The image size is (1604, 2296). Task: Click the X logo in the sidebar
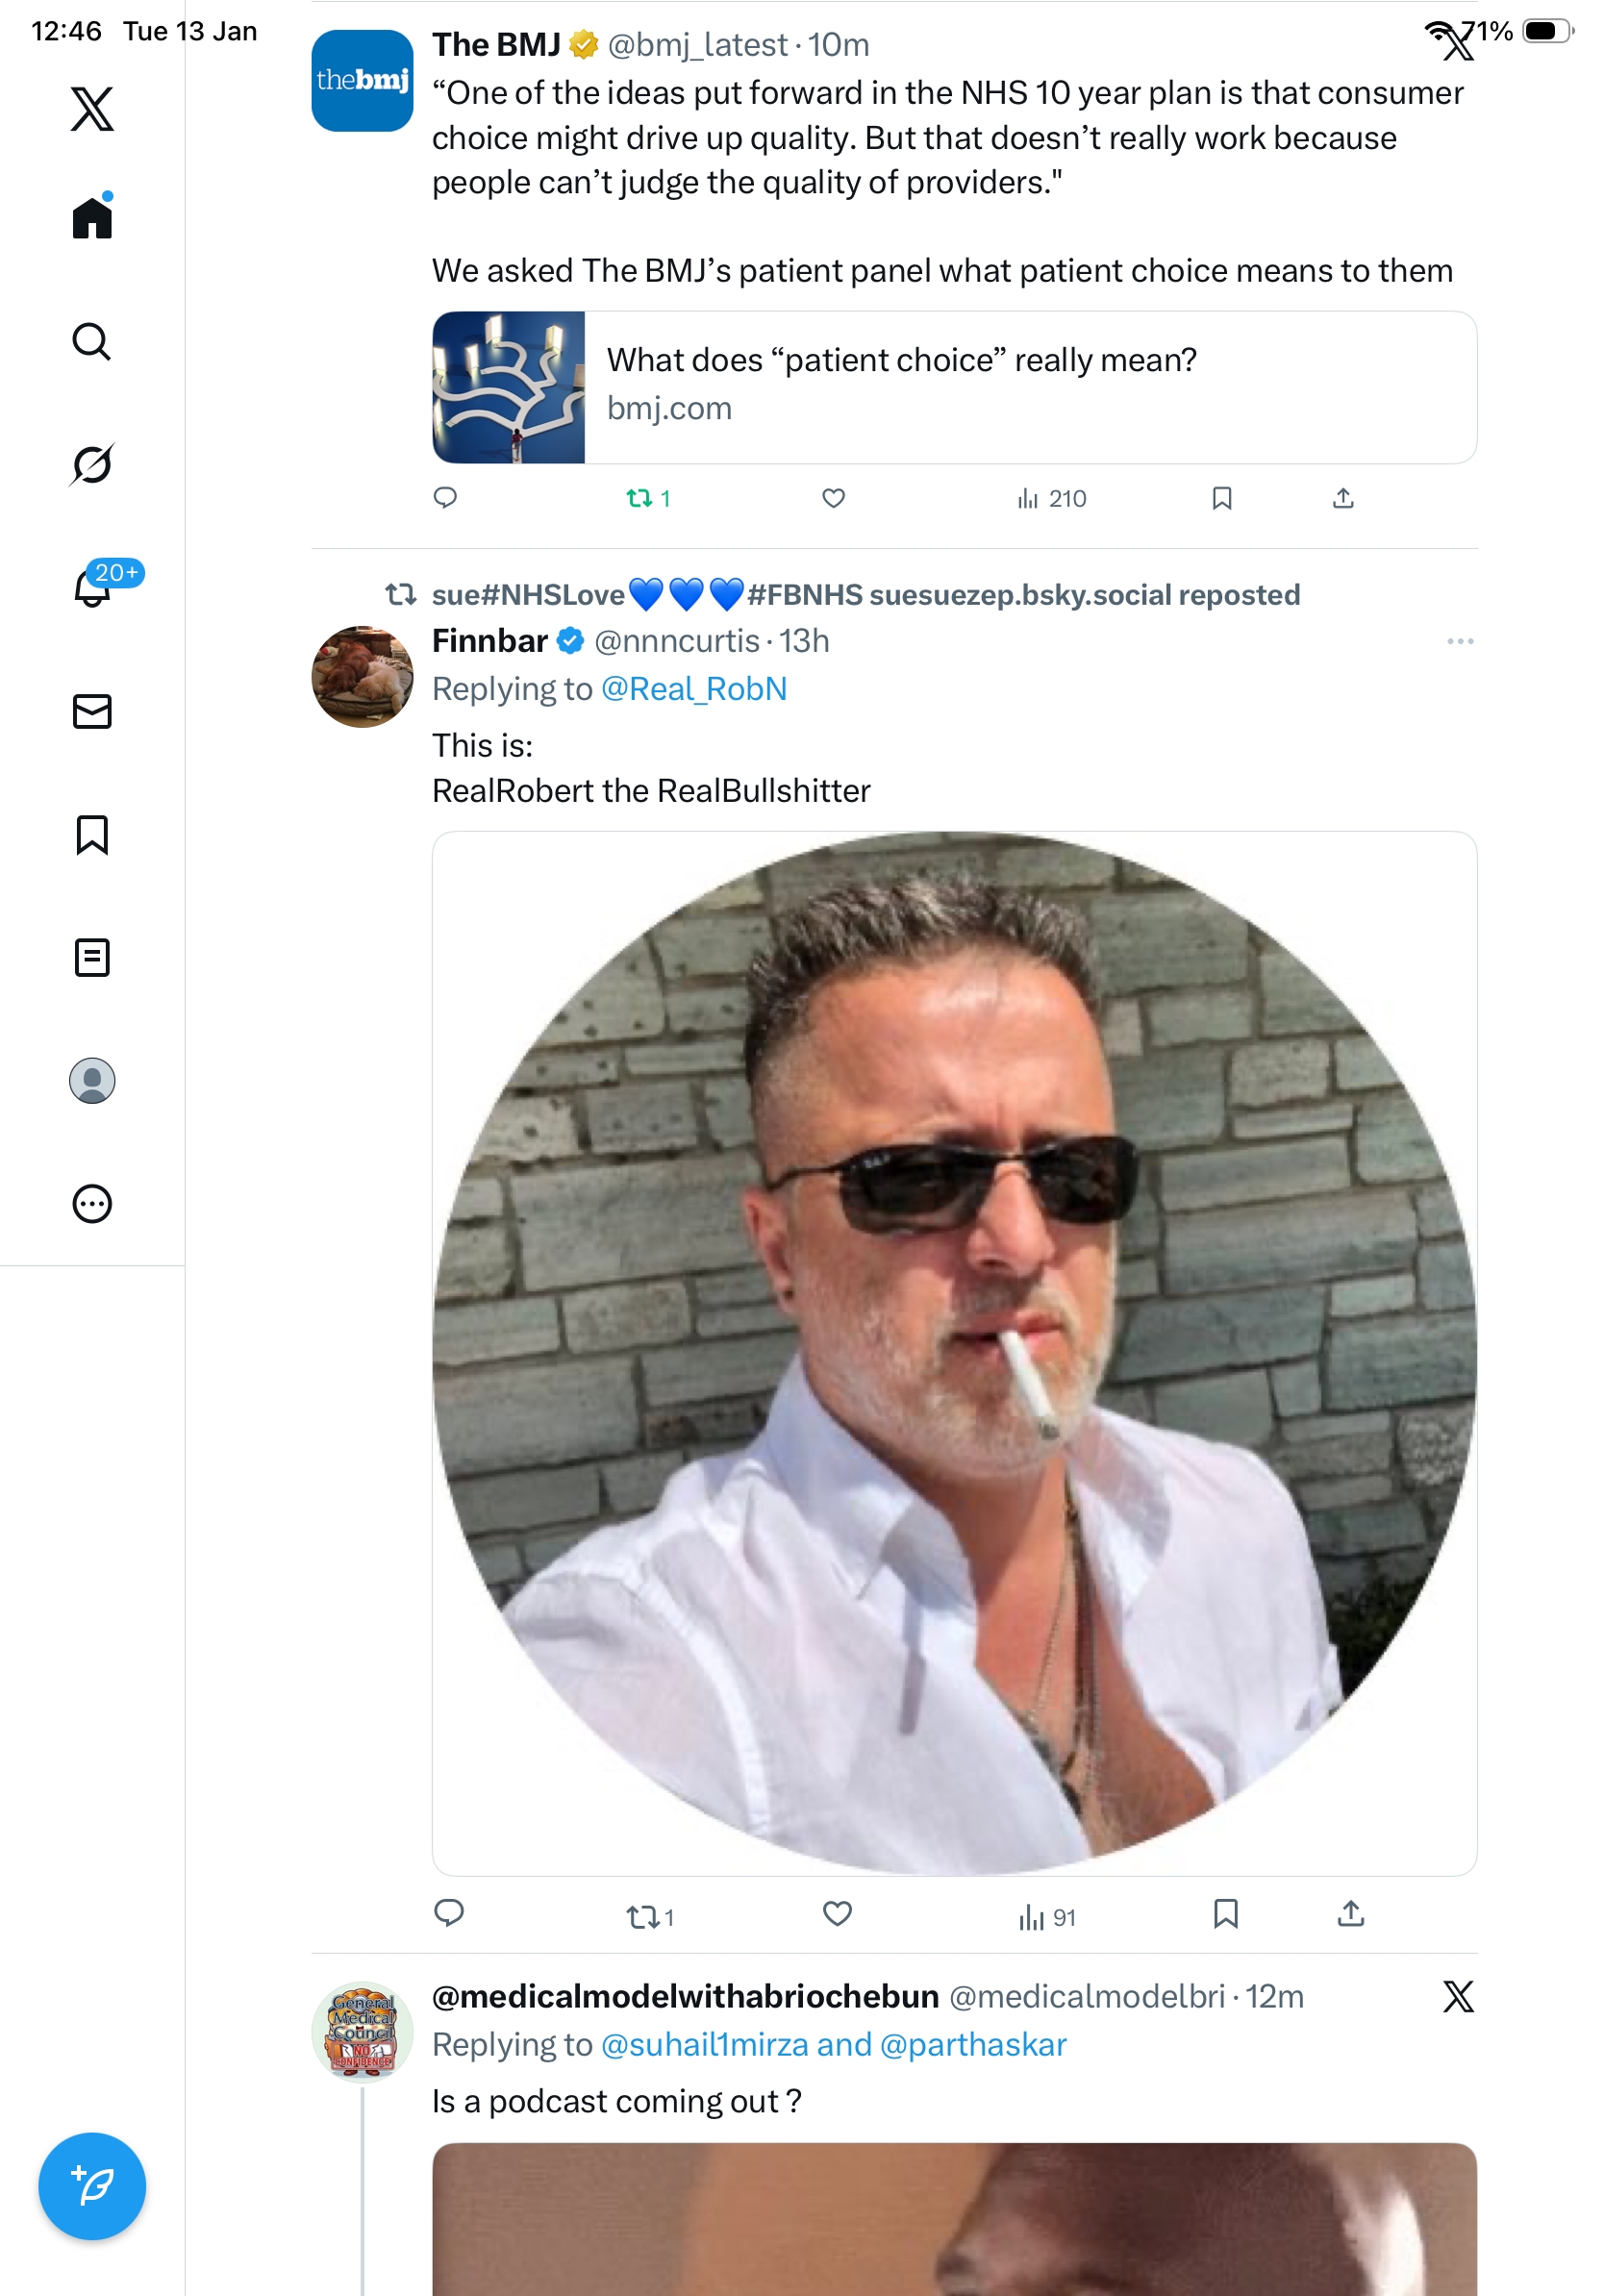(x=92, y=108)
